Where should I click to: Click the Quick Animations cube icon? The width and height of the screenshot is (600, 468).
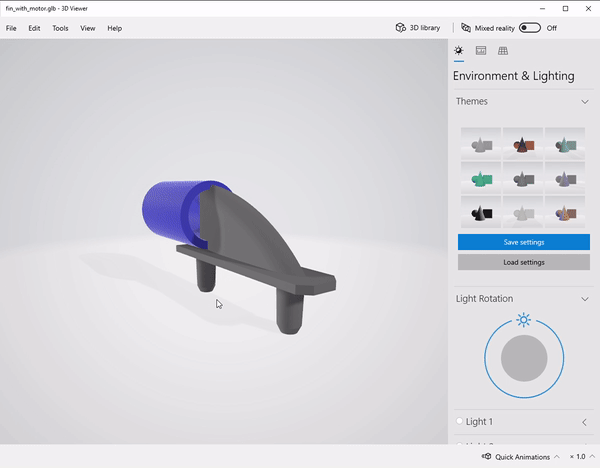pyautogui.click(x=486, y=457)
